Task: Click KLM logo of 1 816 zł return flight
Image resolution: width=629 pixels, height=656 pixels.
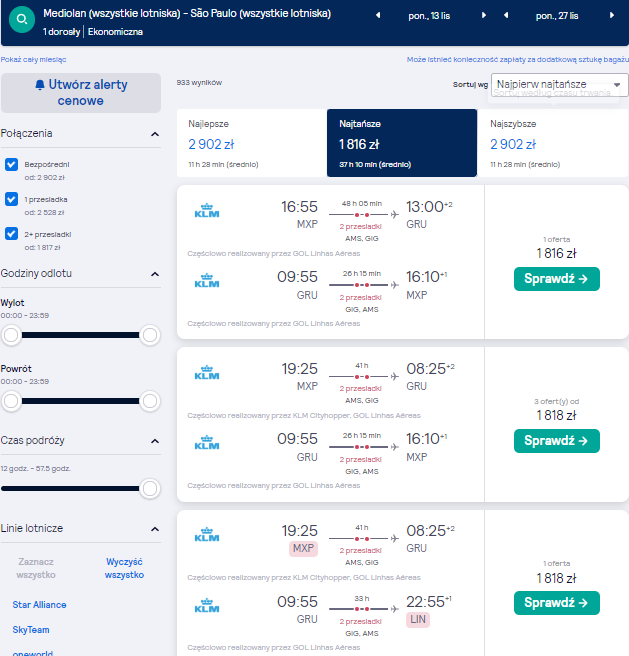Action: tap(207, 280)
